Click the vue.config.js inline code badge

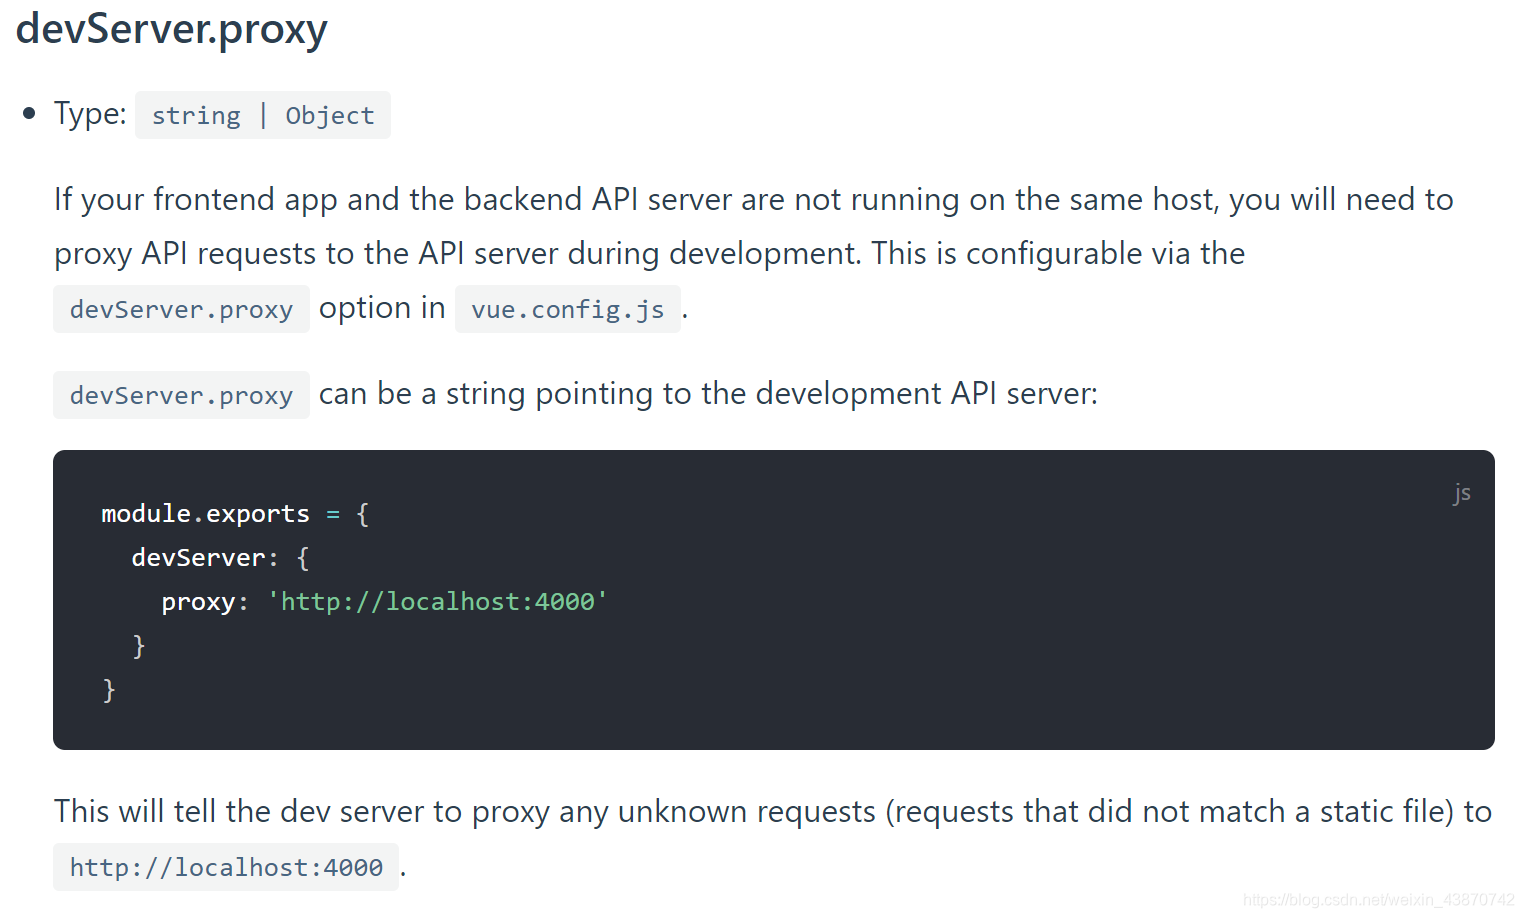(x=567, y=309)
